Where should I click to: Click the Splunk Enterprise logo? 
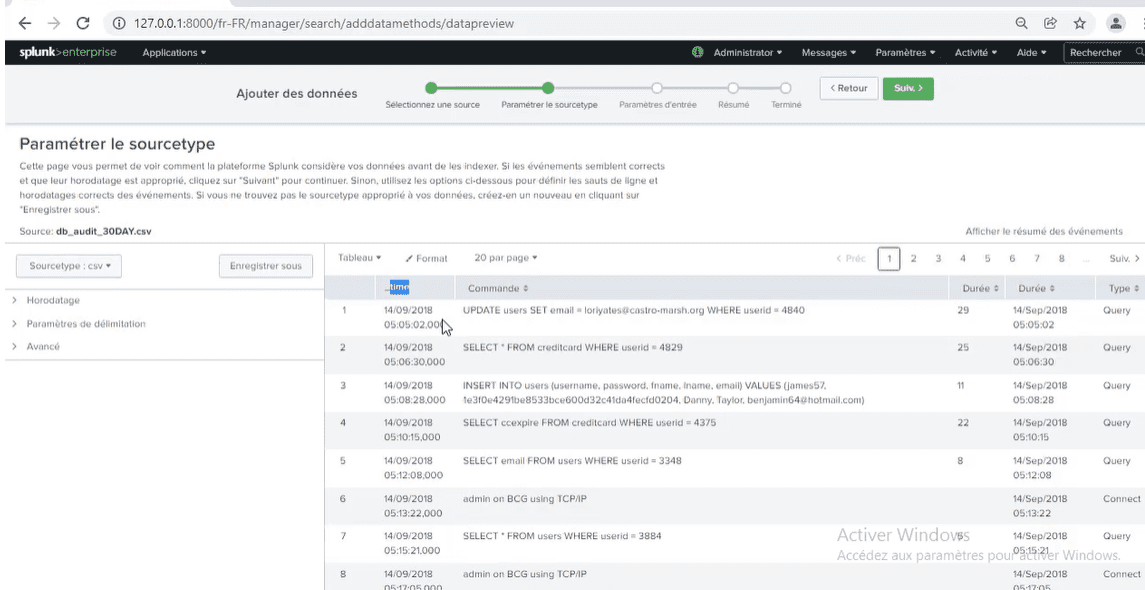click(x=68, y=53)
